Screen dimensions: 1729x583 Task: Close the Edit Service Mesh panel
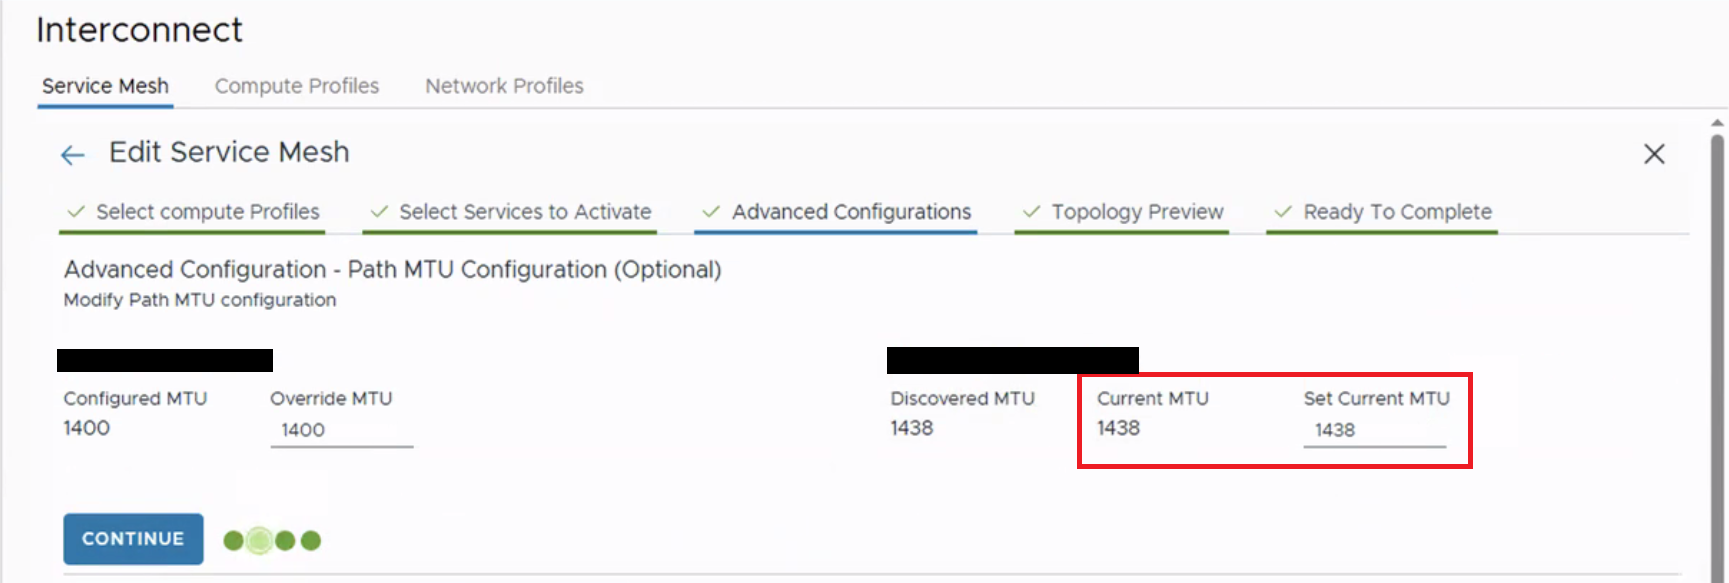tap(1654, 154)
